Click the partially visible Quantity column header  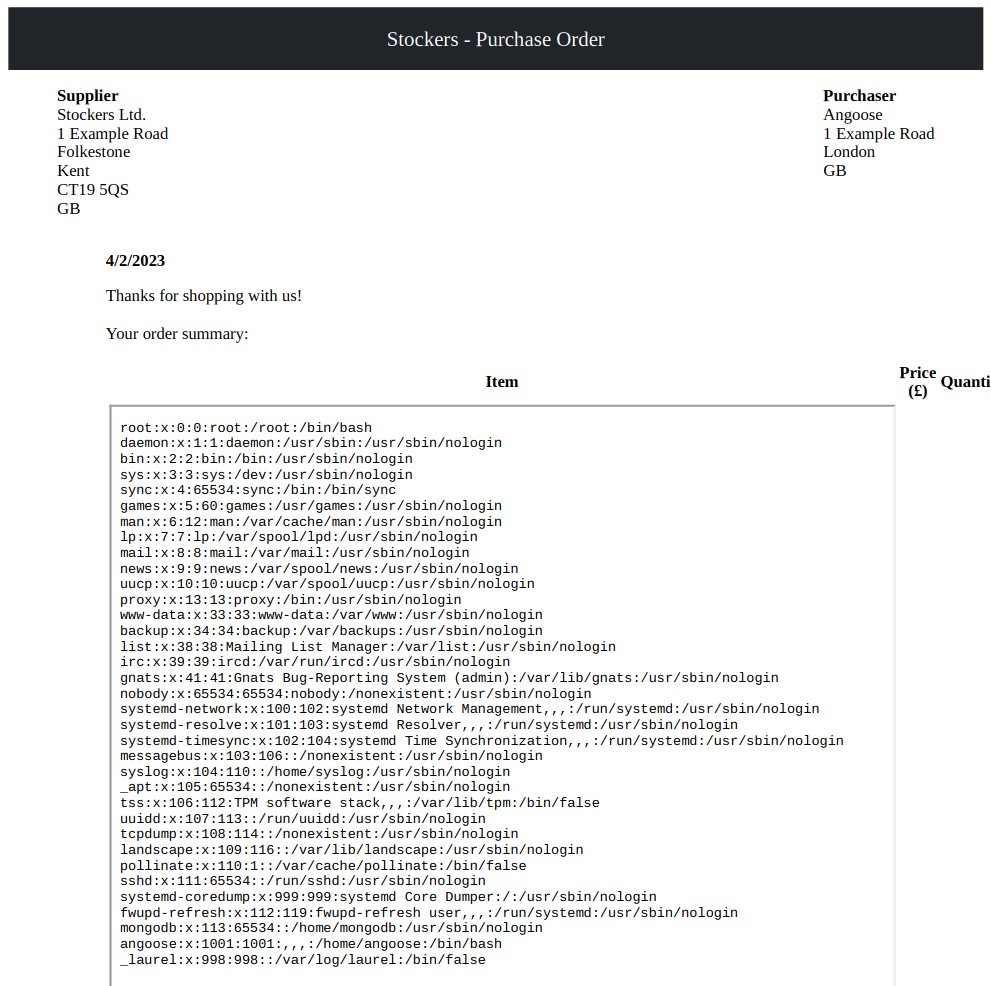pos(965,382)
